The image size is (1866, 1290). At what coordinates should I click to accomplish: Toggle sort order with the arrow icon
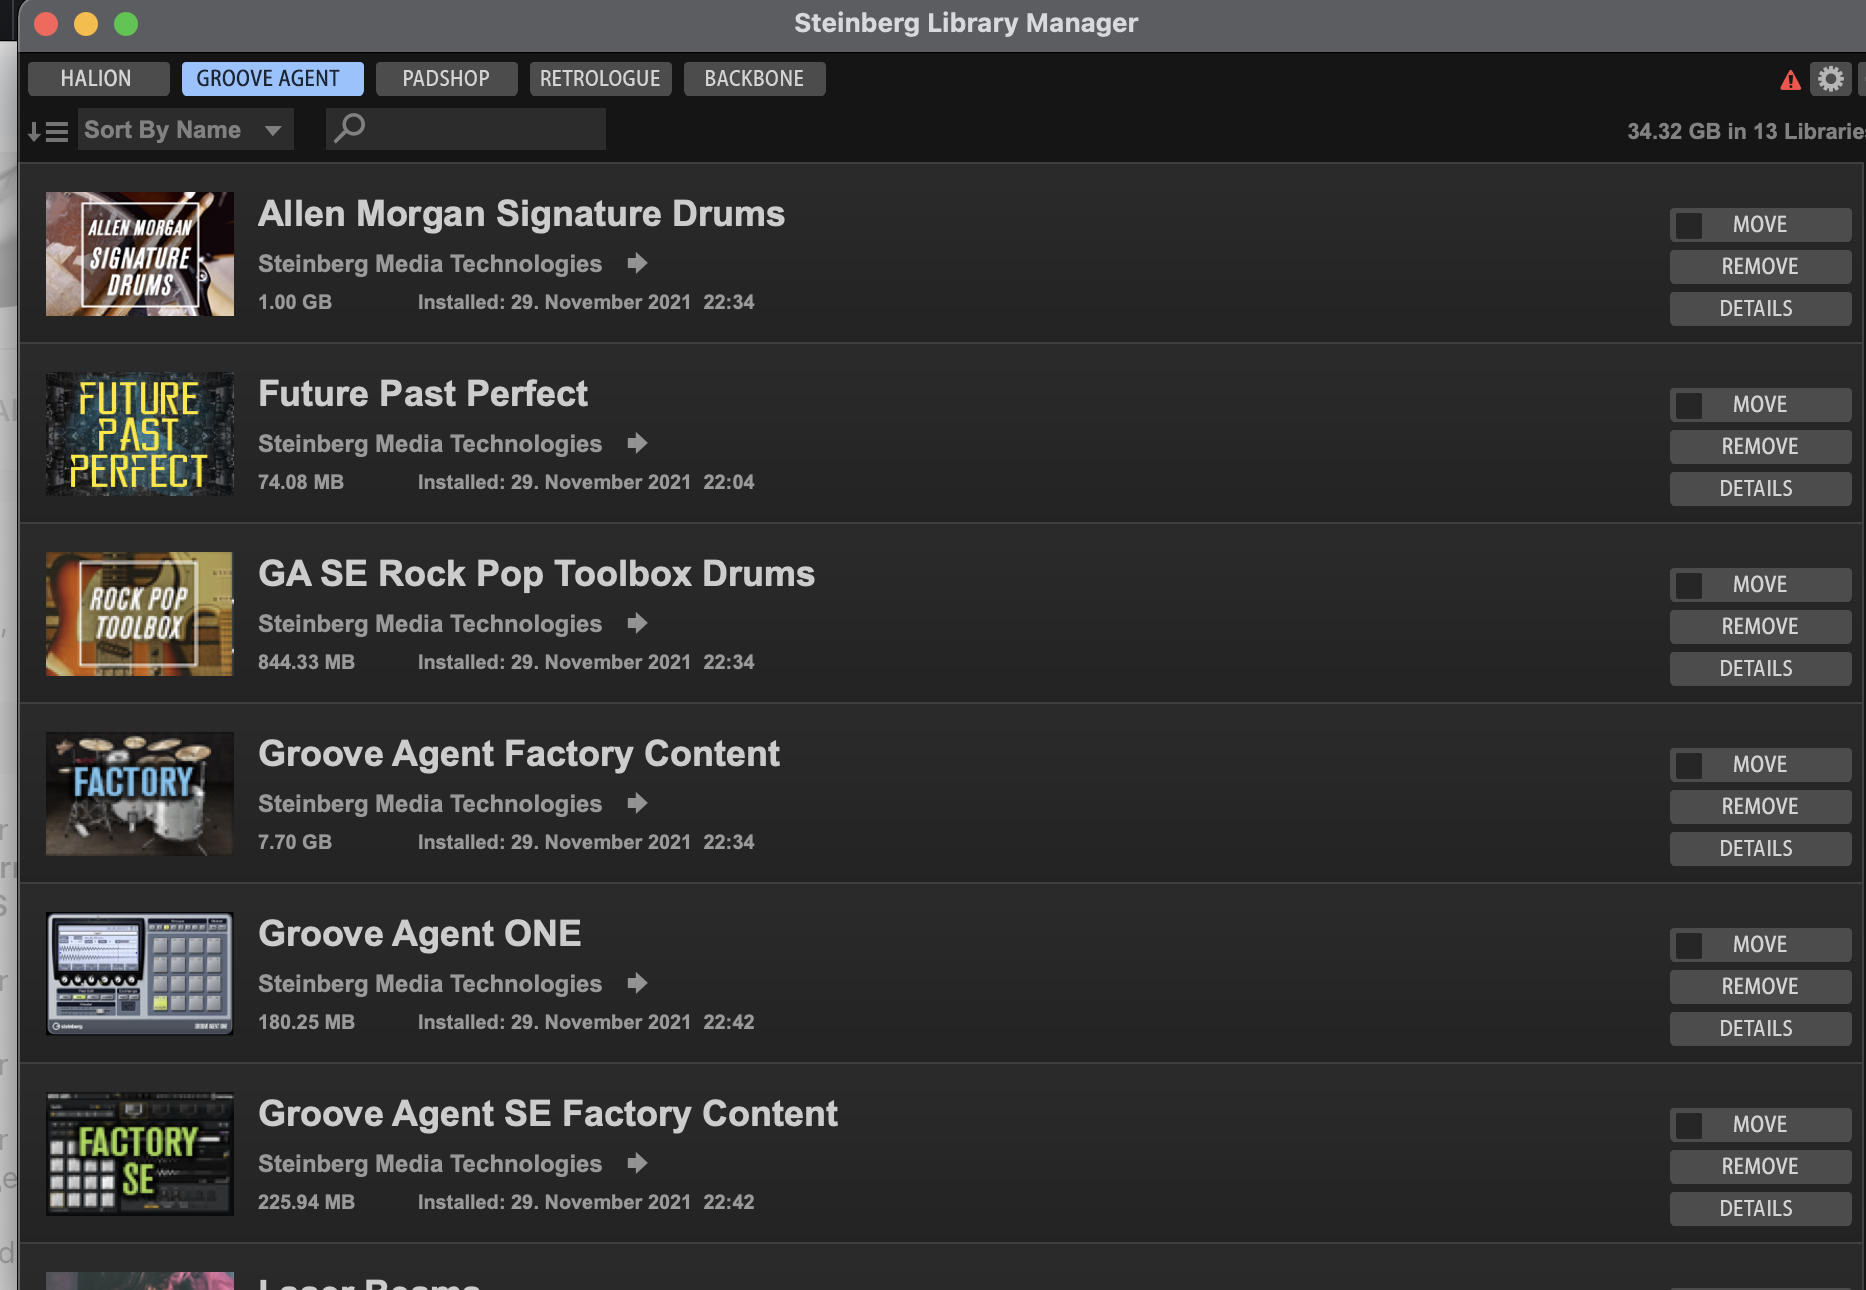pyautogui.click(x=47, y=131)
